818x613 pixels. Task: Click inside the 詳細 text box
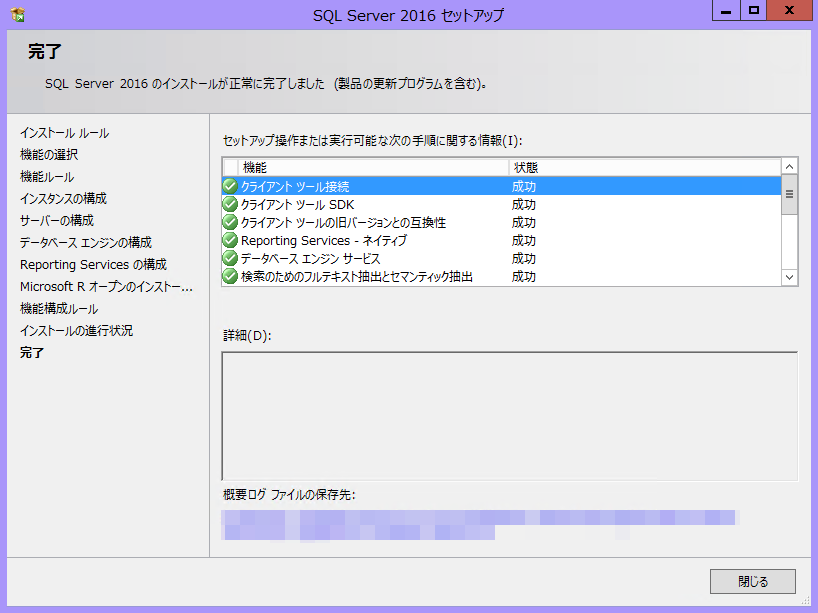(x=509, y=416)
